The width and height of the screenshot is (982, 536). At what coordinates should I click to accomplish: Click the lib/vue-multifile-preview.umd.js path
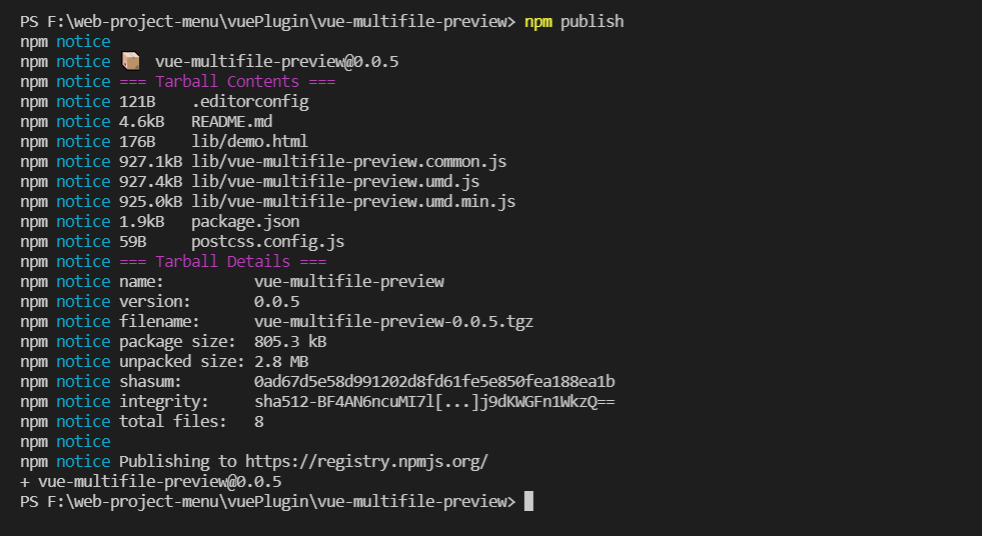tap(336, 181)
